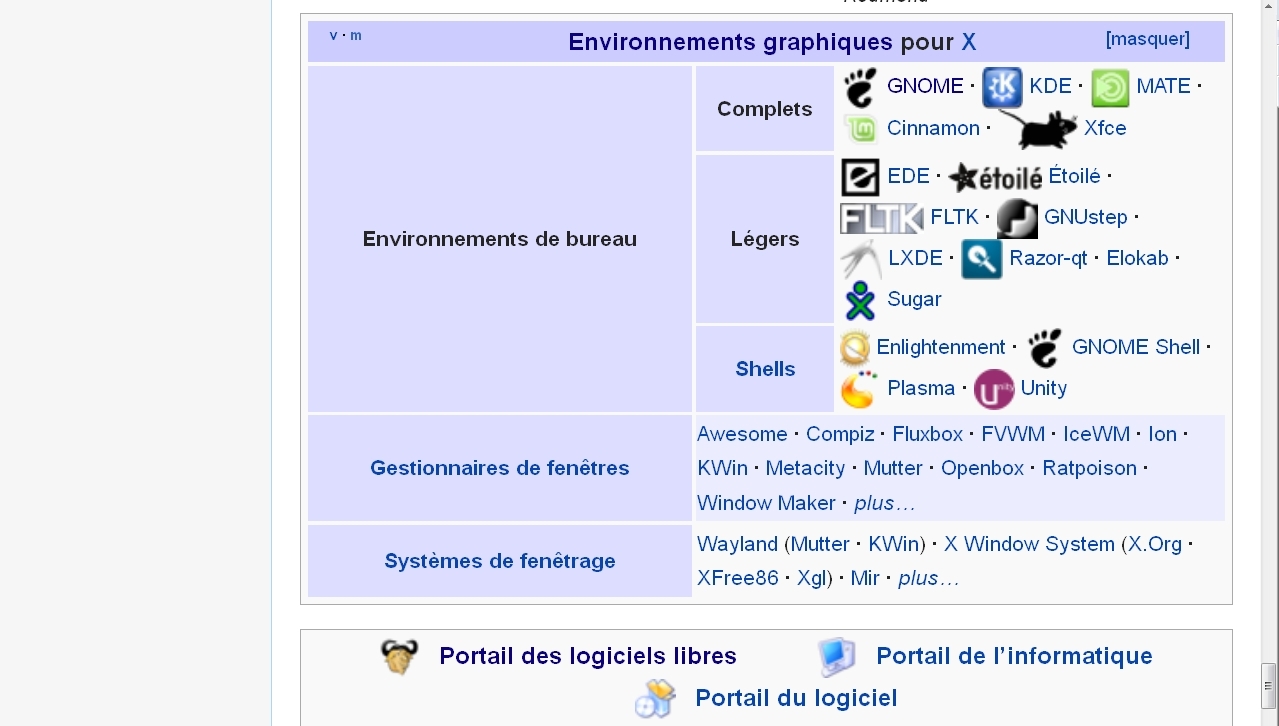Click the vertical scrollbar thumb
This screenshot has height=726, width=1279.
[1268, 686]
